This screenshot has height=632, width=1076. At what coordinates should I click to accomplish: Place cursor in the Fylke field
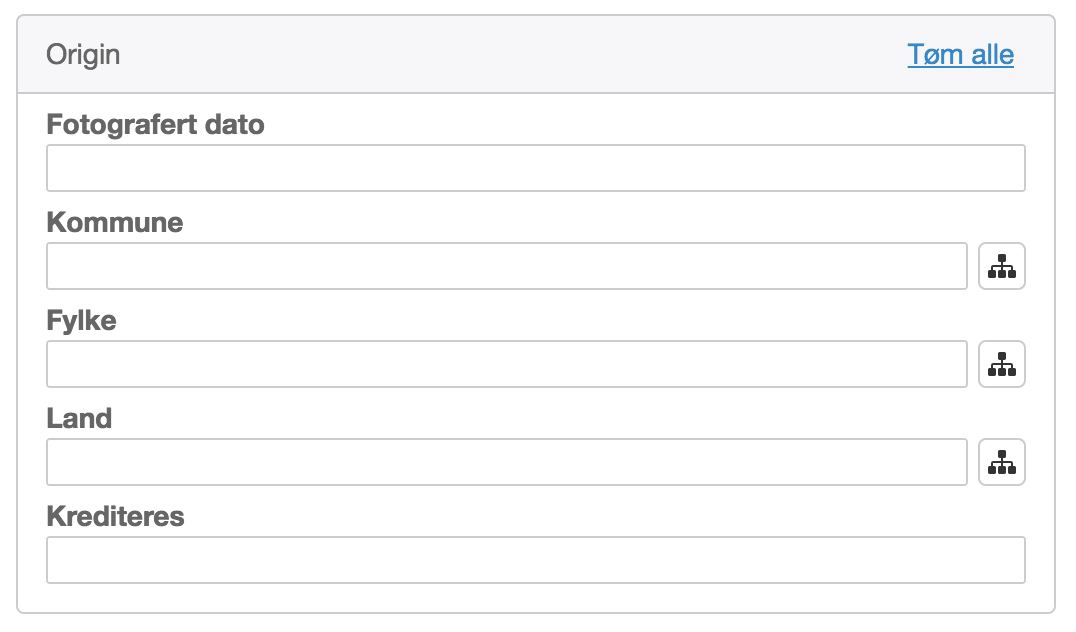[506, 364]
